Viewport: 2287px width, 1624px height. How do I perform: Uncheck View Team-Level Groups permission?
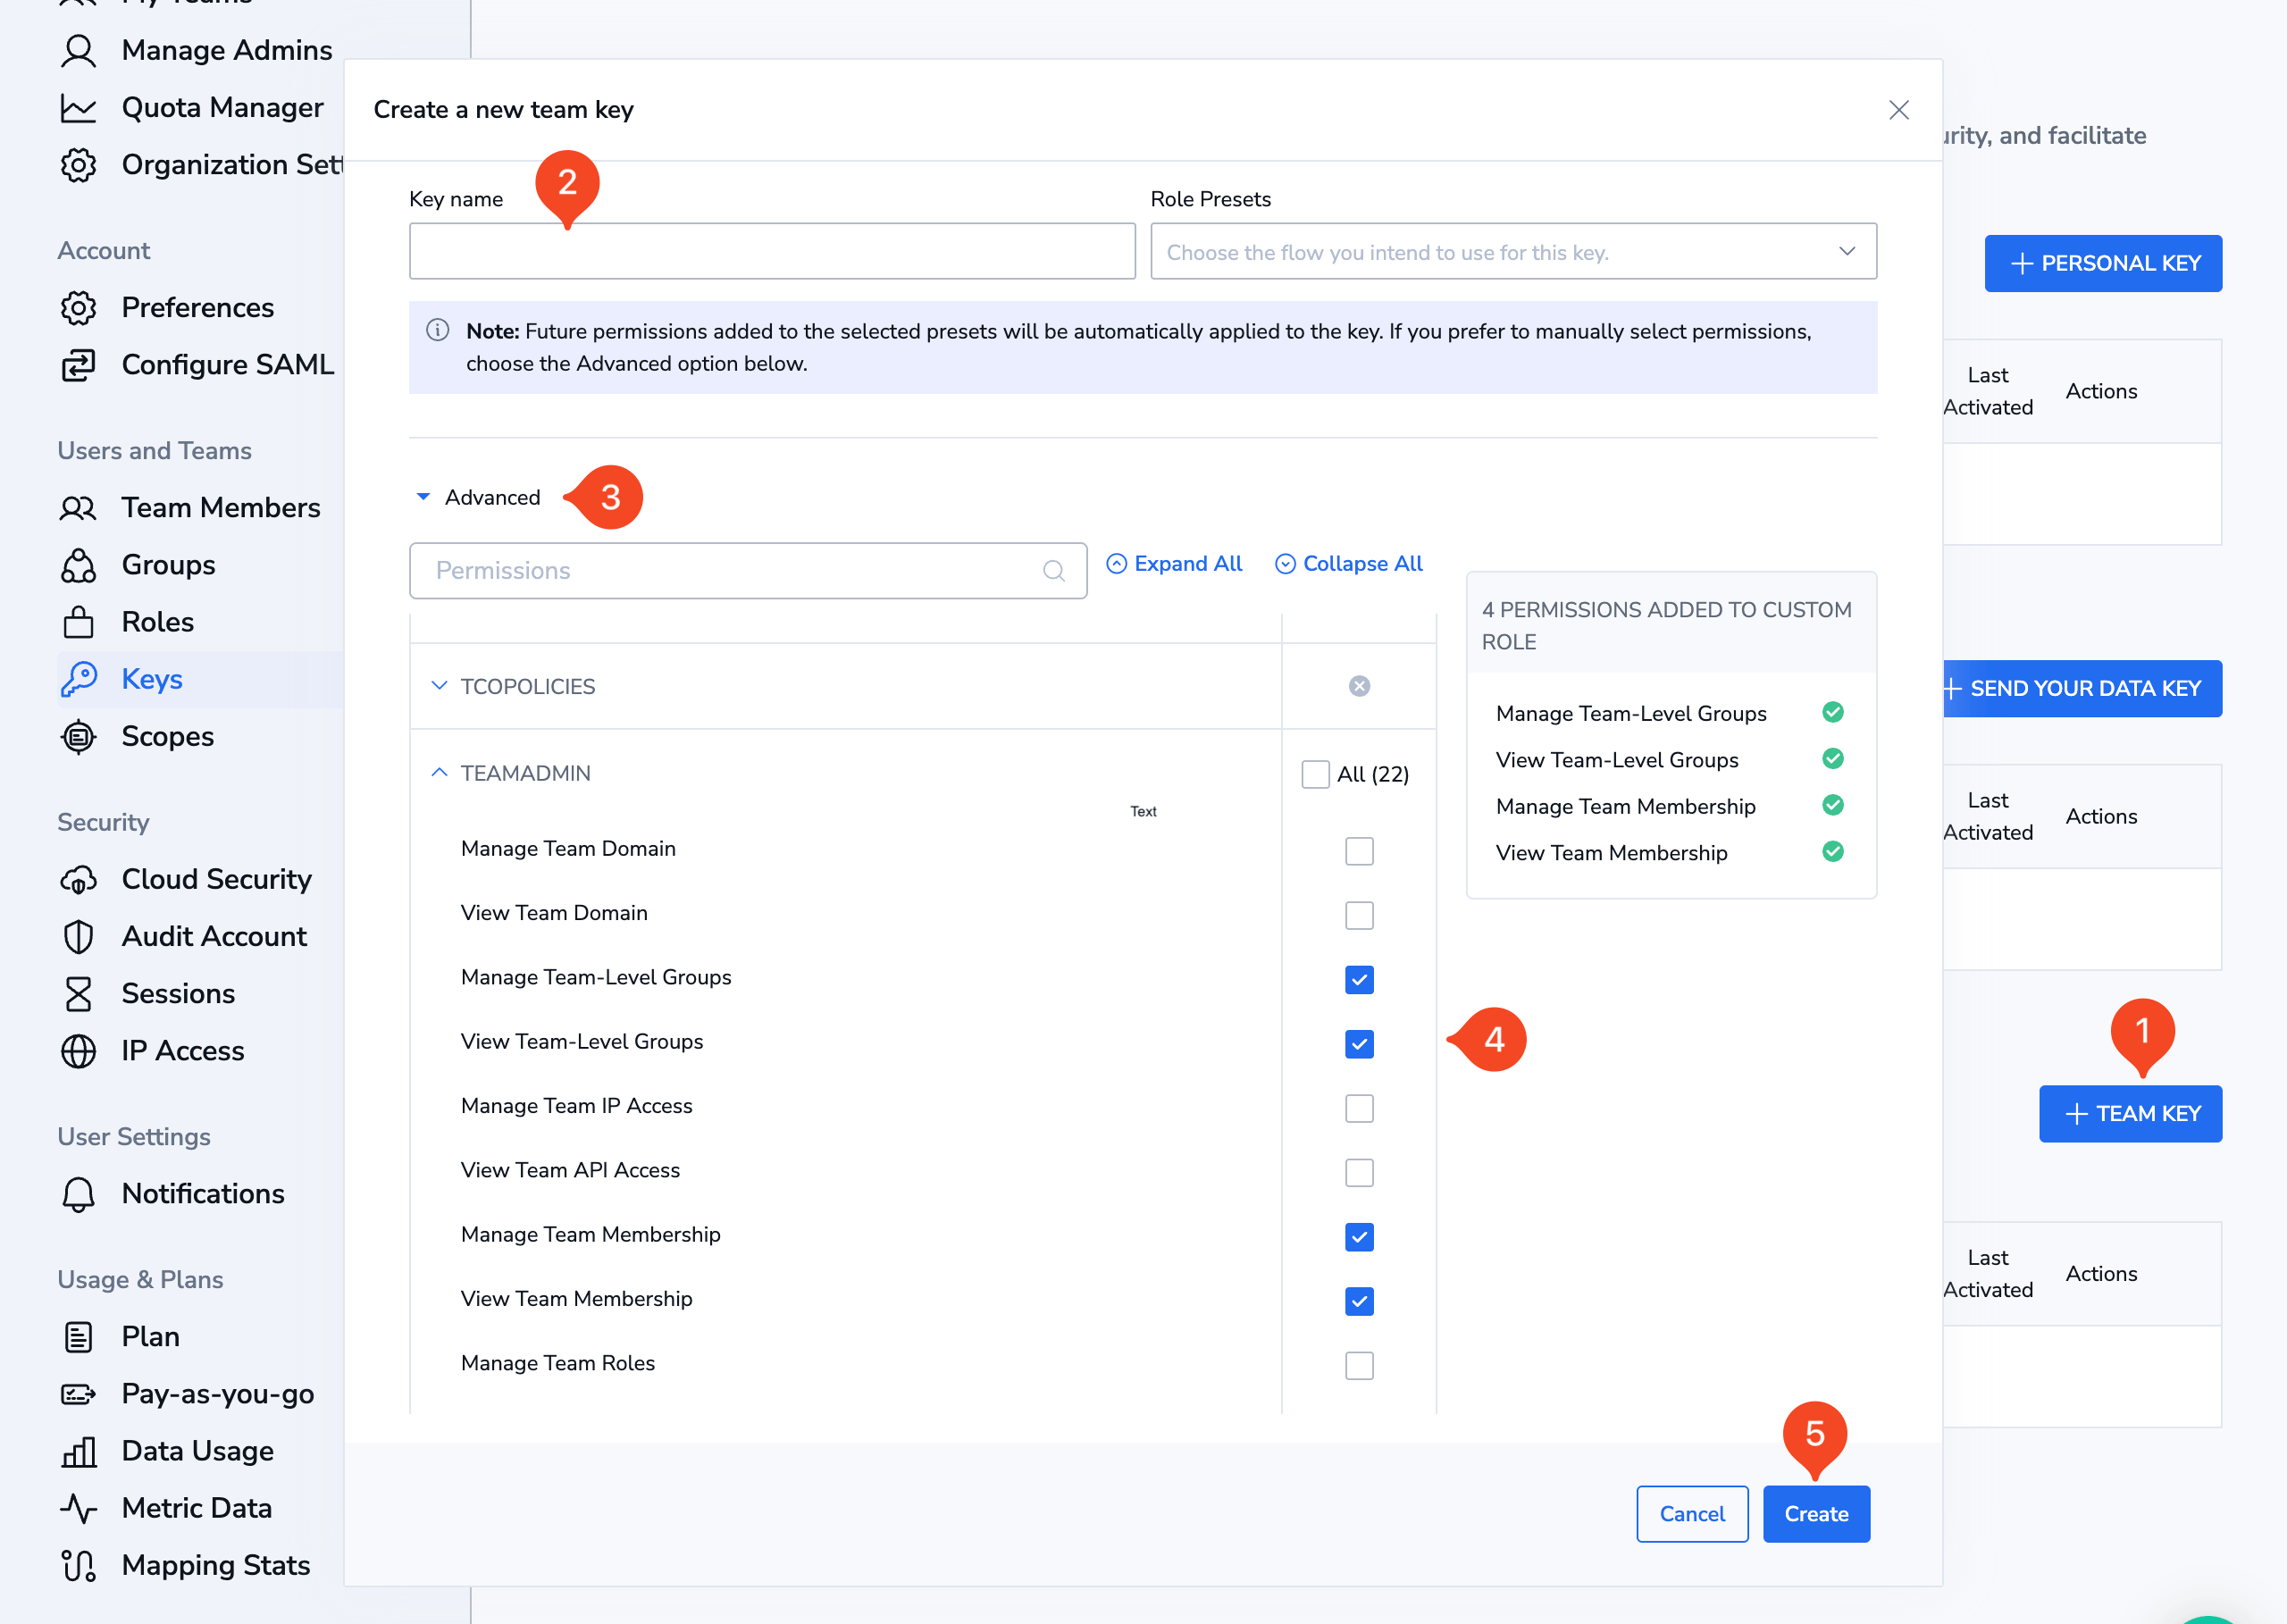[x=1359, y=1044]
